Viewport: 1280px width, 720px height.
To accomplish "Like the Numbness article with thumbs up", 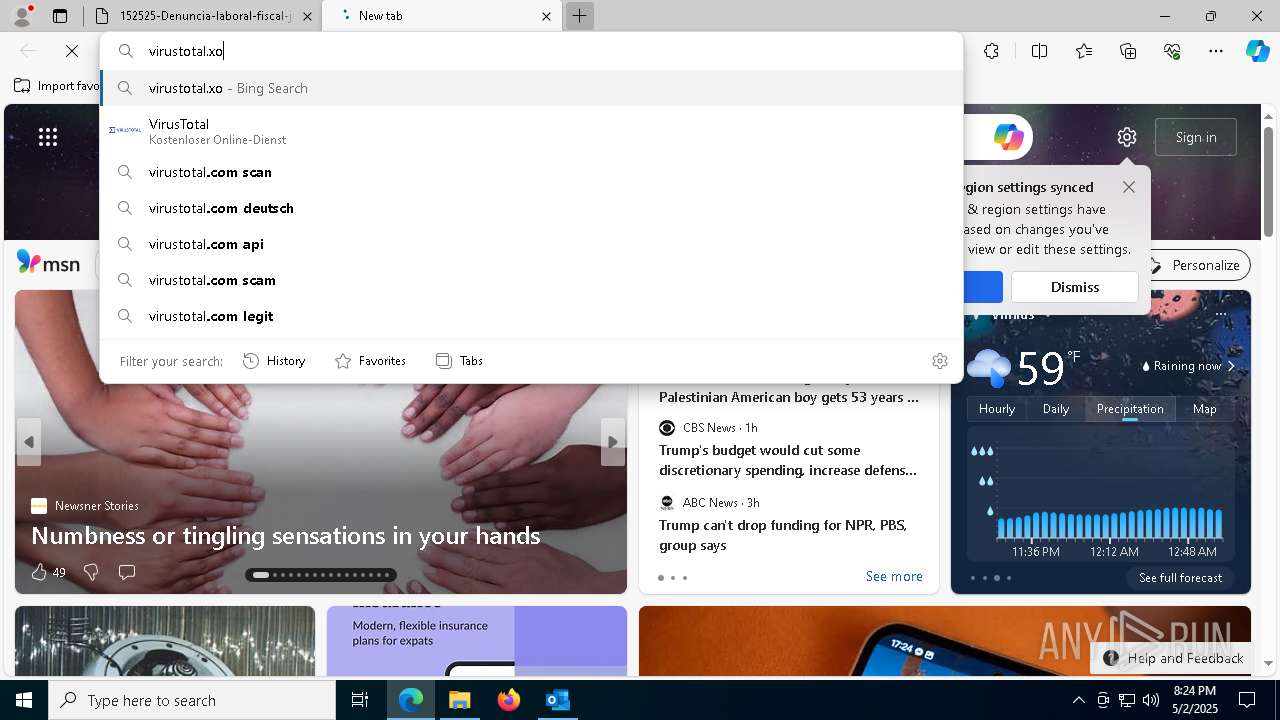I will pos(39,572).
